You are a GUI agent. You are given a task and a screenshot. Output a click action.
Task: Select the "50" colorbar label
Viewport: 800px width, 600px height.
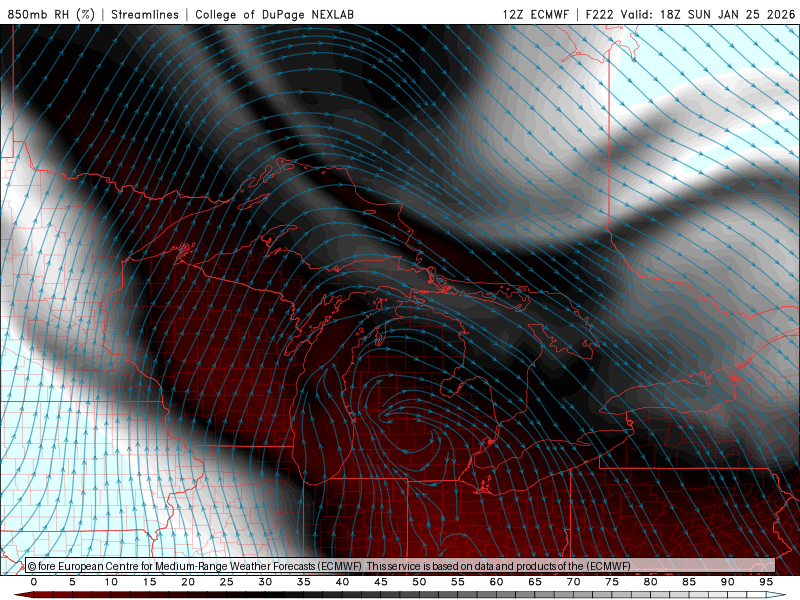(x=419, y=582)
